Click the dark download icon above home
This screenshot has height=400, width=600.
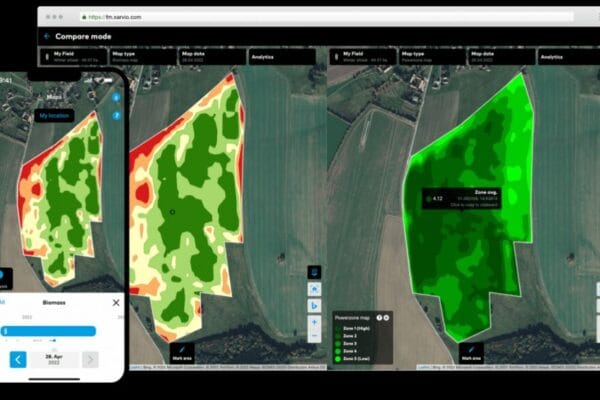[x=315, y=272]
